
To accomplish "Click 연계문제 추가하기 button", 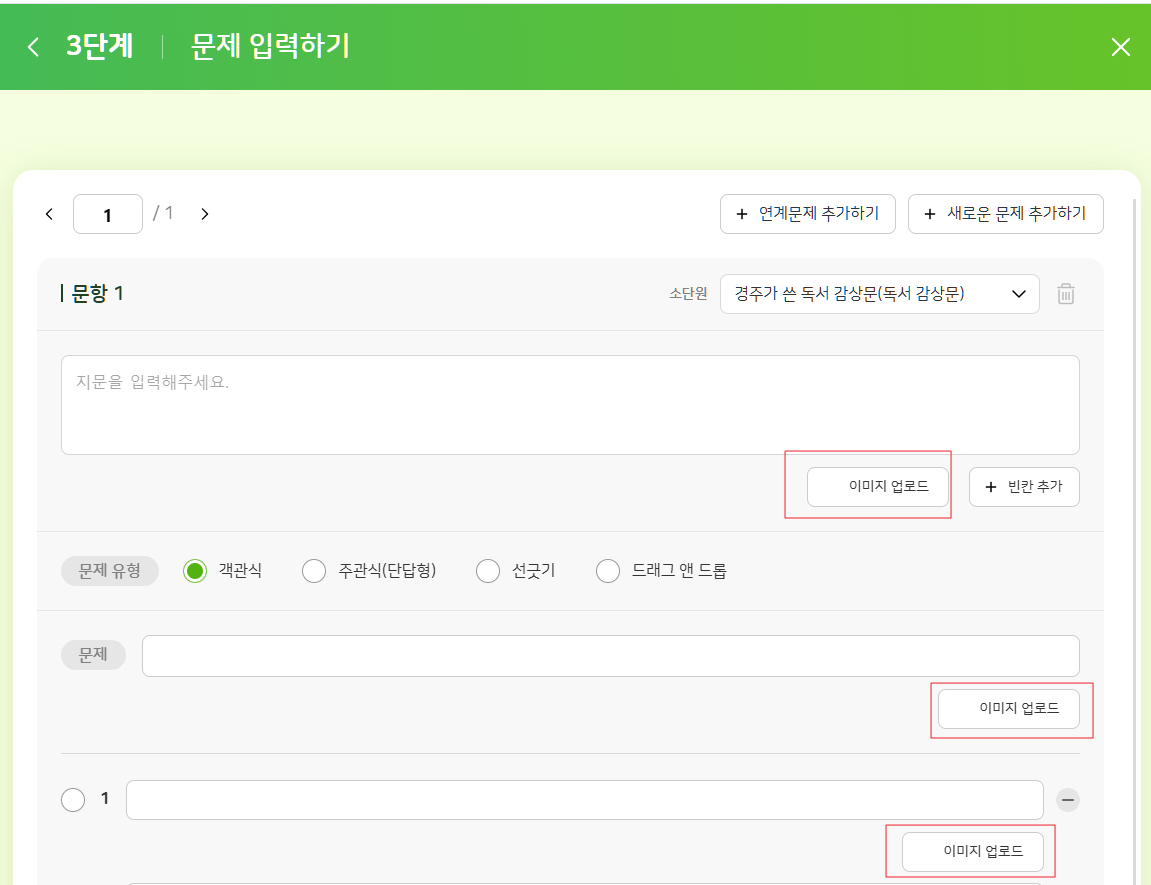I will click(807, 214).
